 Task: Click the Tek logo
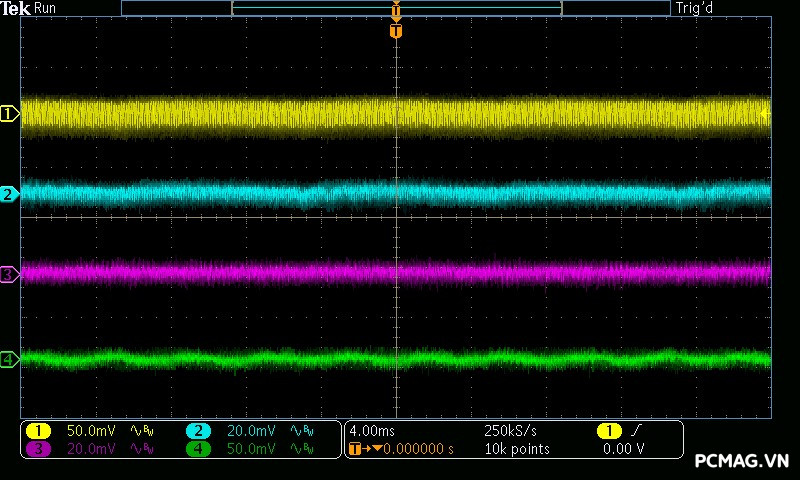tap(15, 8)
